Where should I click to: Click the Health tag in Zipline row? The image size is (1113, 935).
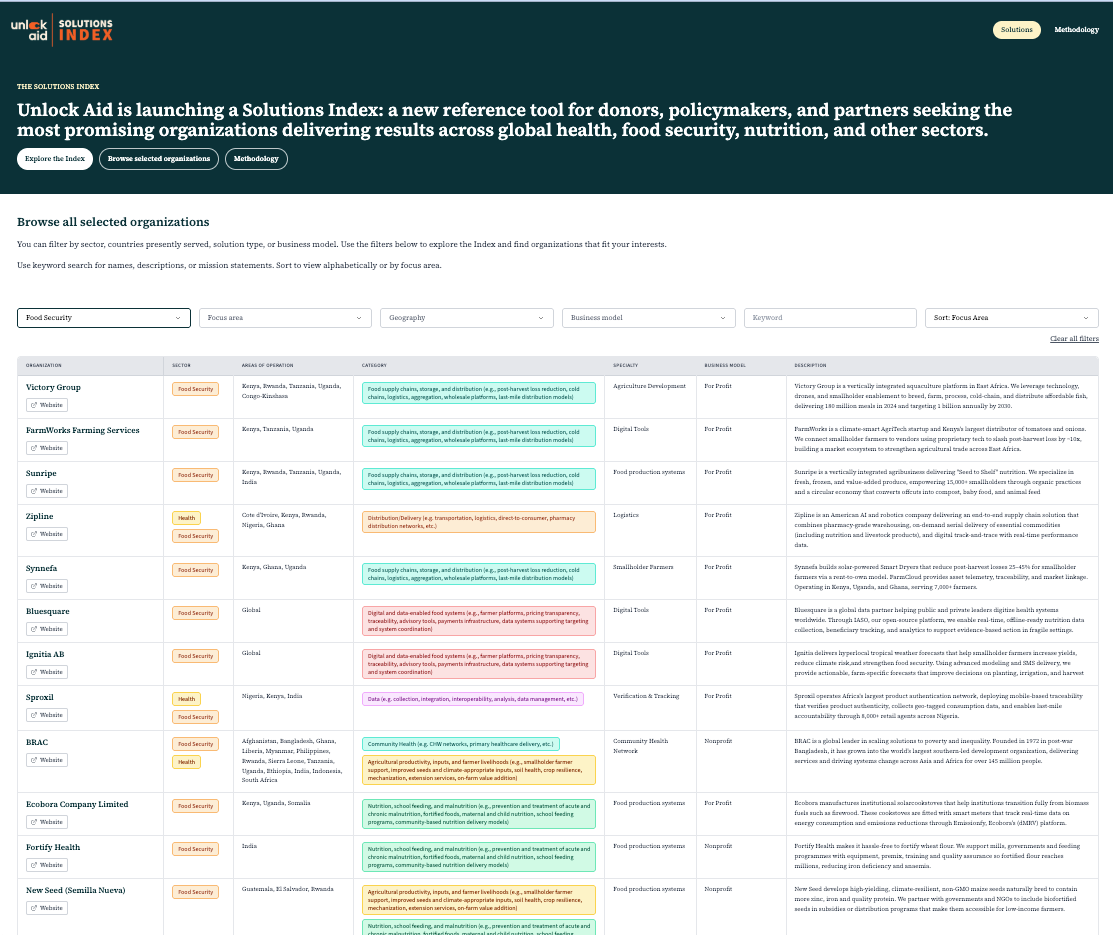tap(187, 518)
